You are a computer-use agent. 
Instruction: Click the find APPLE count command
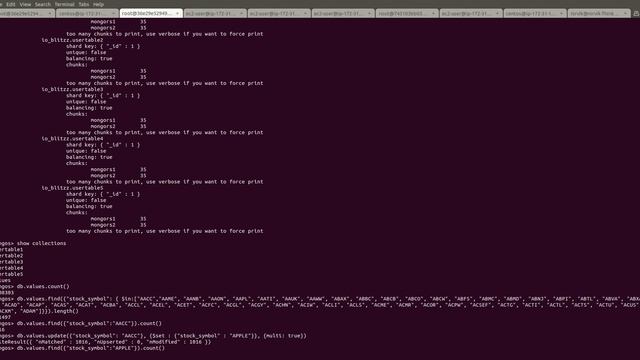coord(91,348)
